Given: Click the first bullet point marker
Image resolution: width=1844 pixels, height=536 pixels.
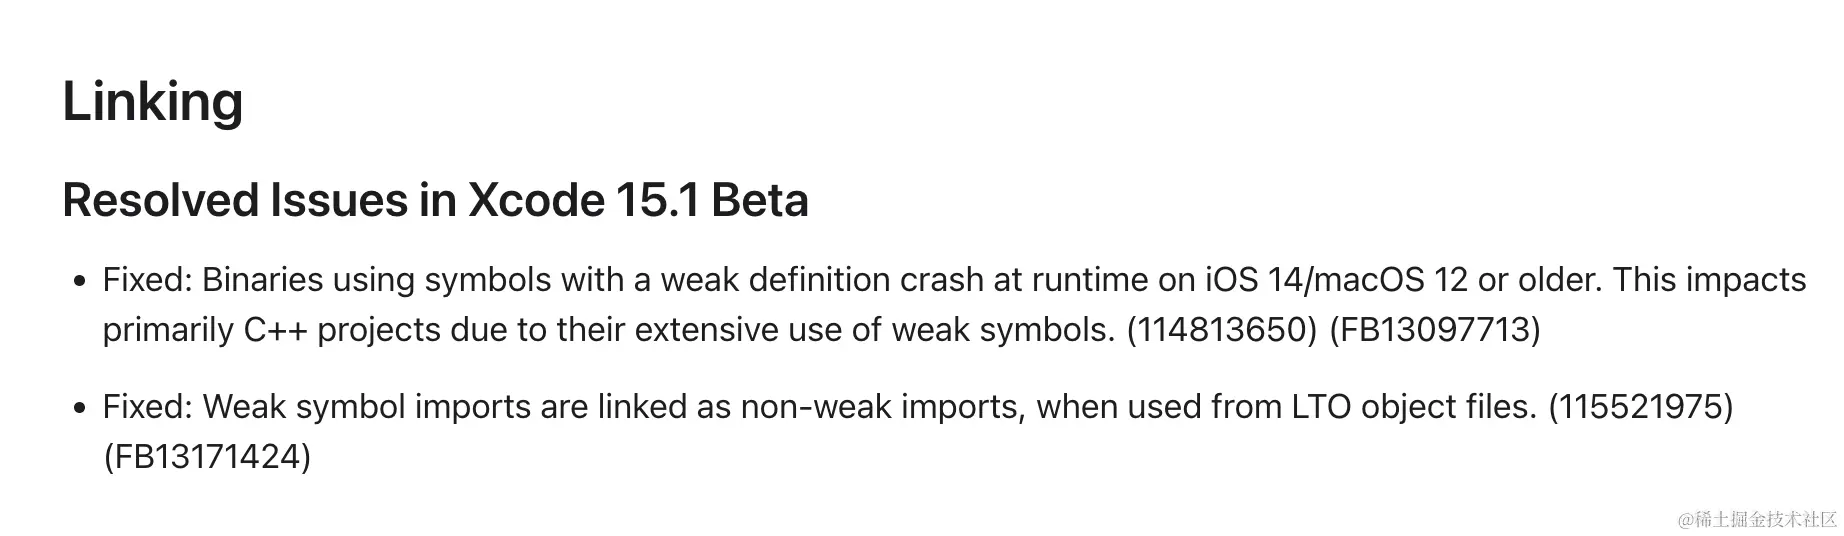Looking at the screenshot, I should (81, 281).
